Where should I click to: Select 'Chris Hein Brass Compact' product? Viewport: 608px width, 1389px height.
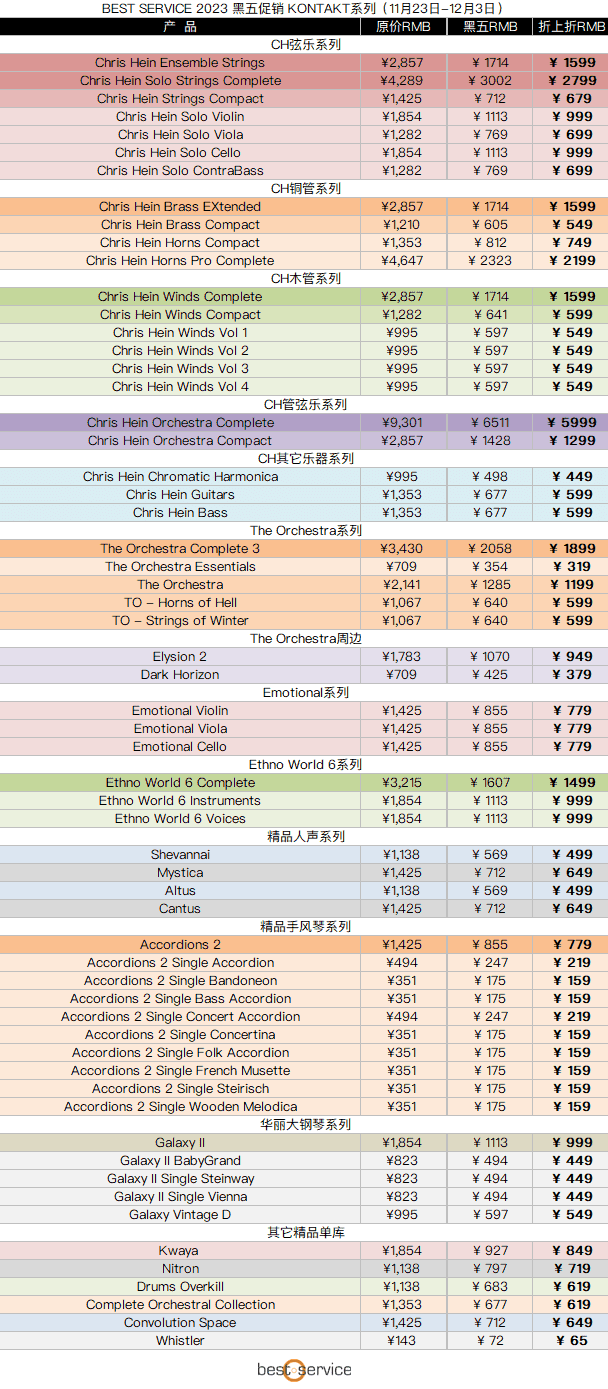point(180,225)
